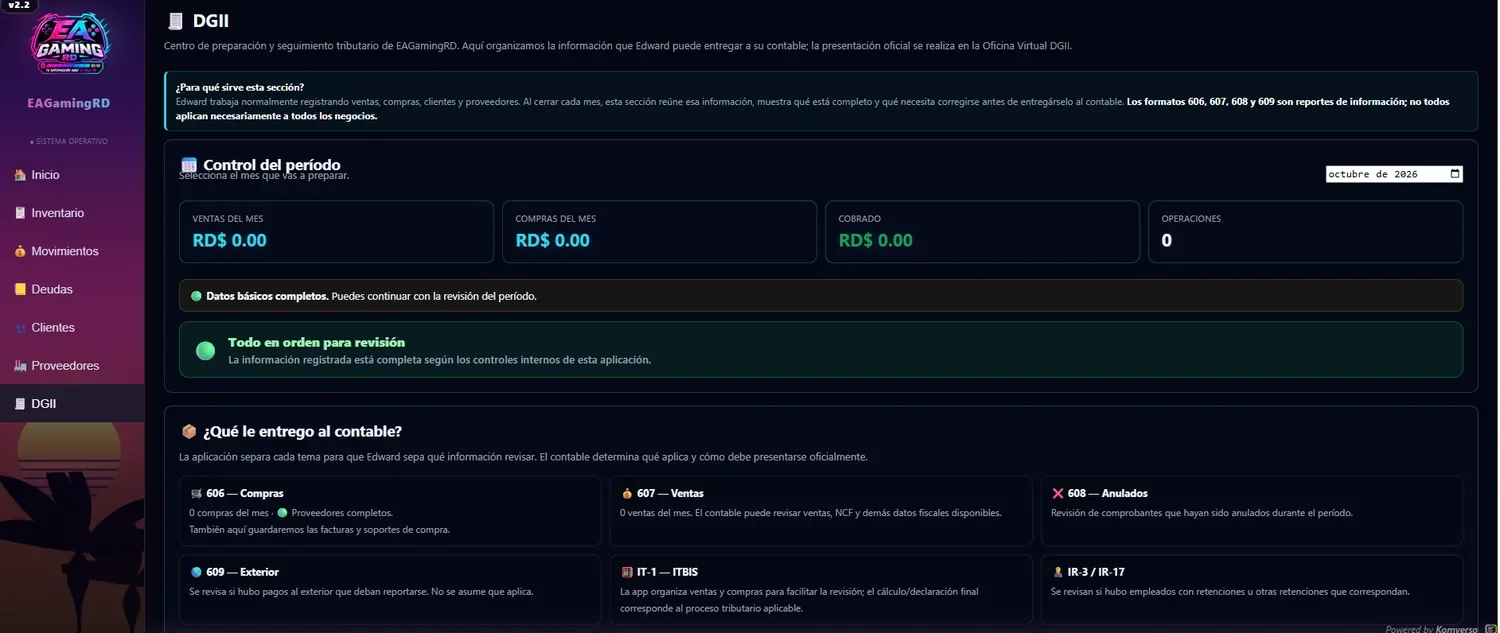Viewport: 1500px width, 633px height.
Task: Click the Todo en orden para revisión heading
Action: coord(316,342)
